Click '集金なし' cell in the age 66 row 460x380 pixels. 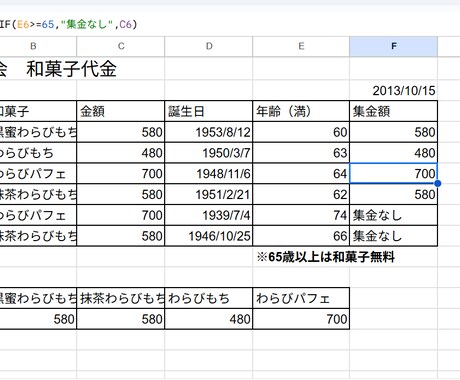pyautogui.click(x=394, y=236)
